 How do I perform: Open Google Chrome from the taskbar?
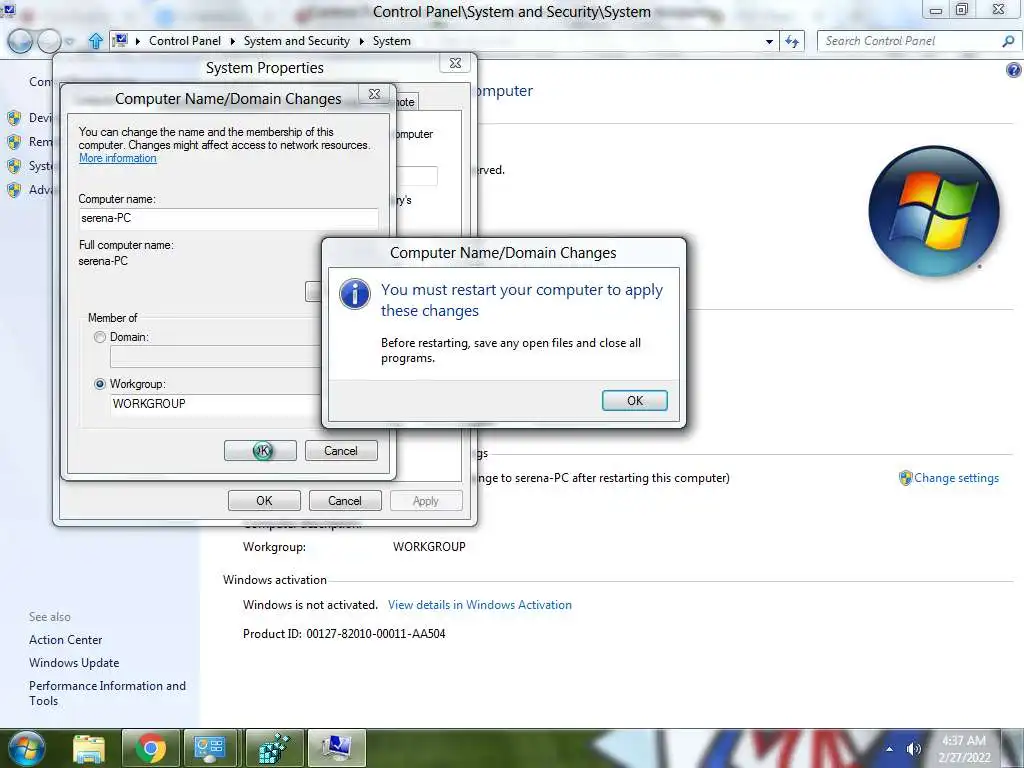coord(151,749)
